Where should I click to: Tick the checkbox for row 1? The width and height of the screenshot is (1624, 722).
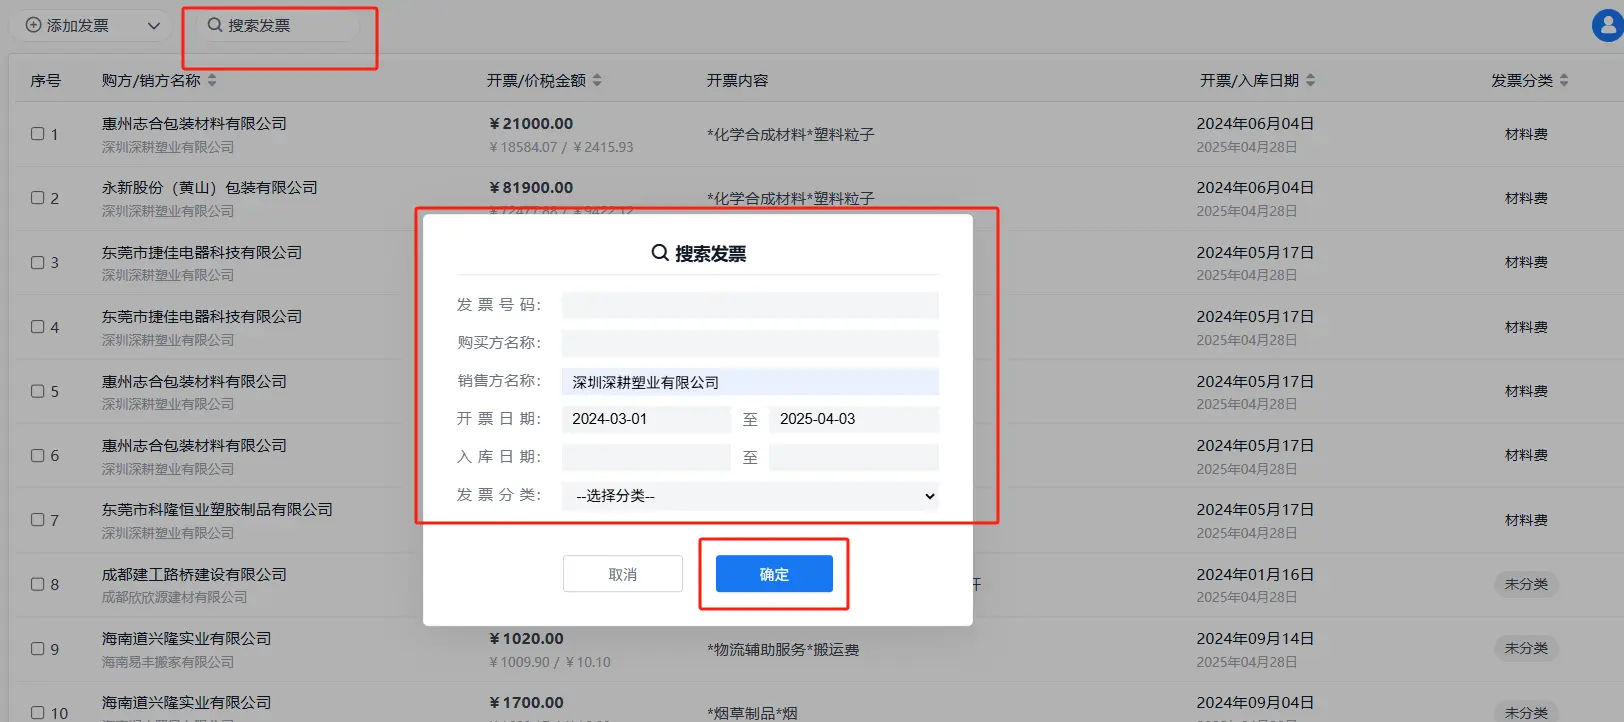point(38,134)
